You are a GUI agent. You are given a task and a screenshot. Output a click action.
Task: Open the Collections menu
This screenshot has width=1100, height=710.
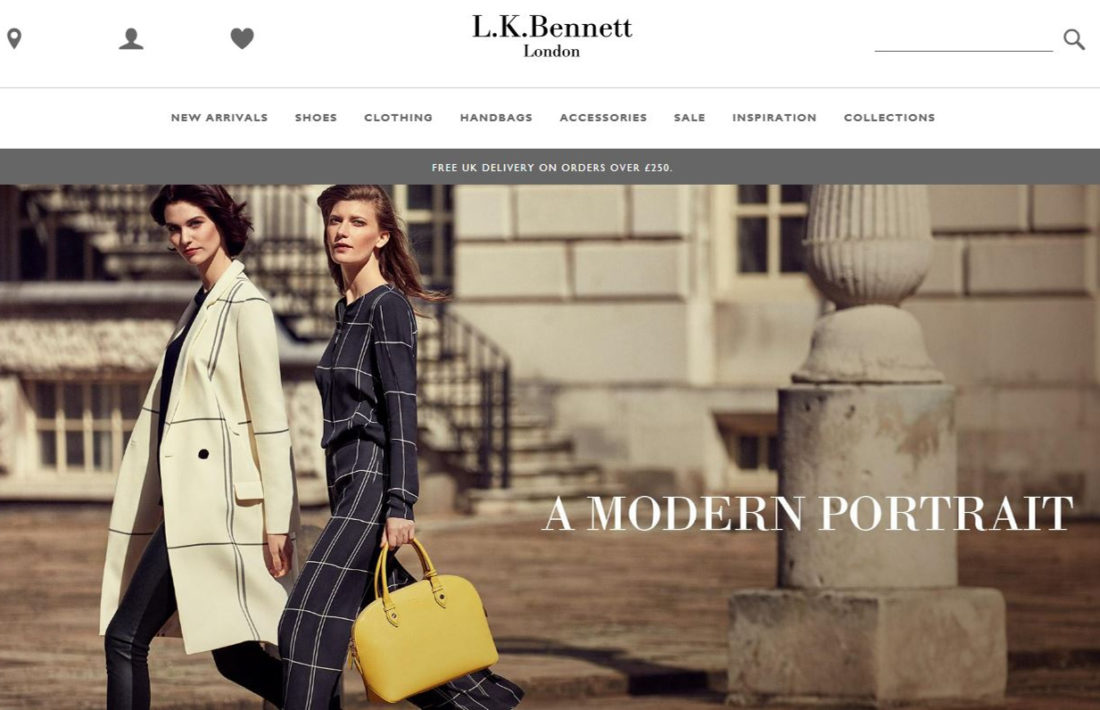pos(890,118)
